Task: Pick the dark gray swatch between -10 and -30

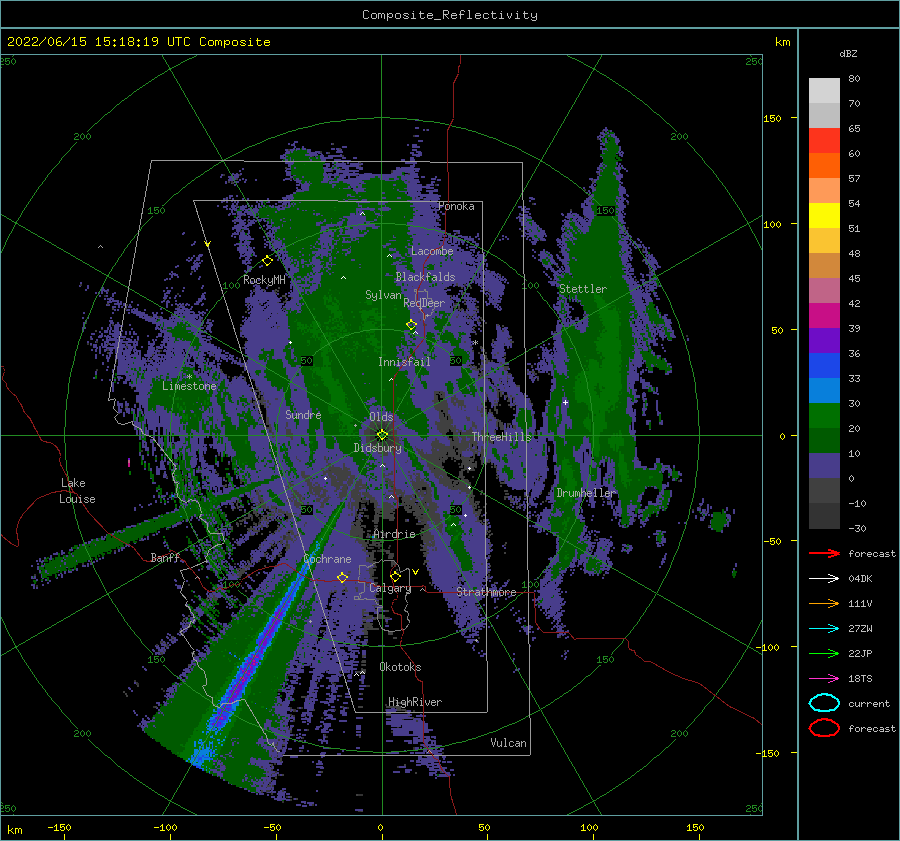Action: (x=824, y=516)
